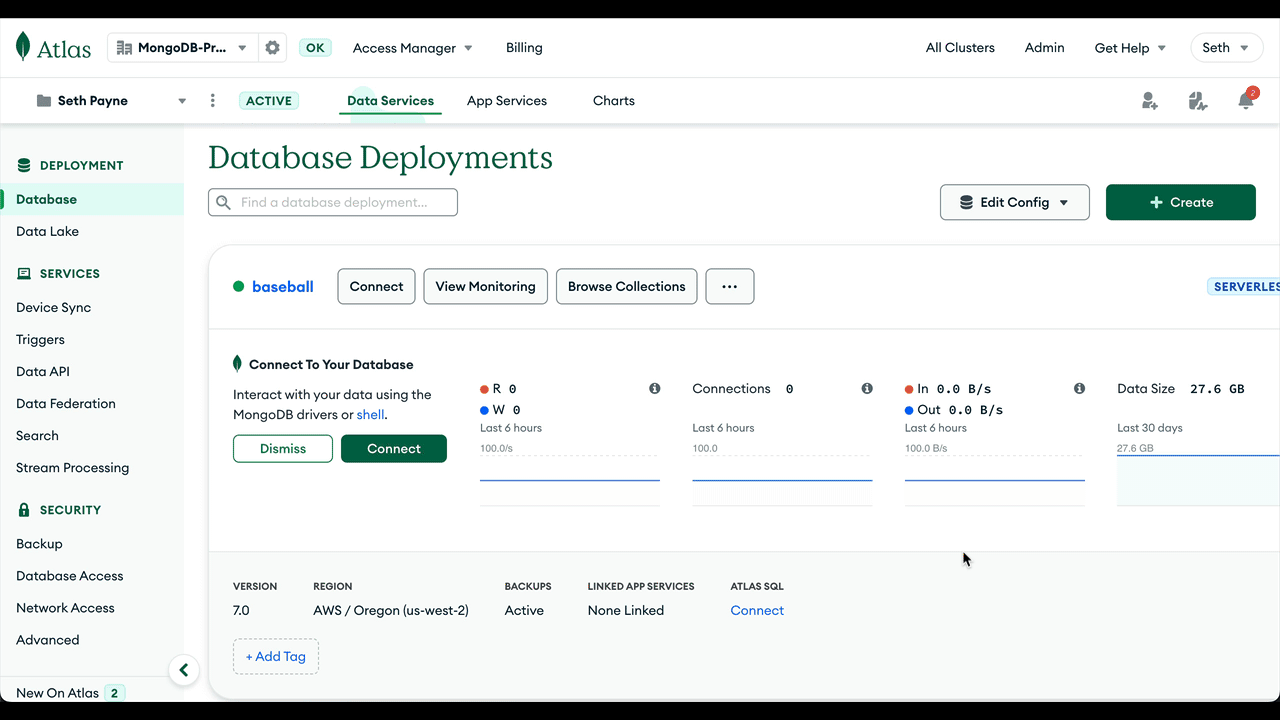The width and height of the screenshot is (1280, 720).
Task: Open the project options three-dot menu
Action: (212, 101)
